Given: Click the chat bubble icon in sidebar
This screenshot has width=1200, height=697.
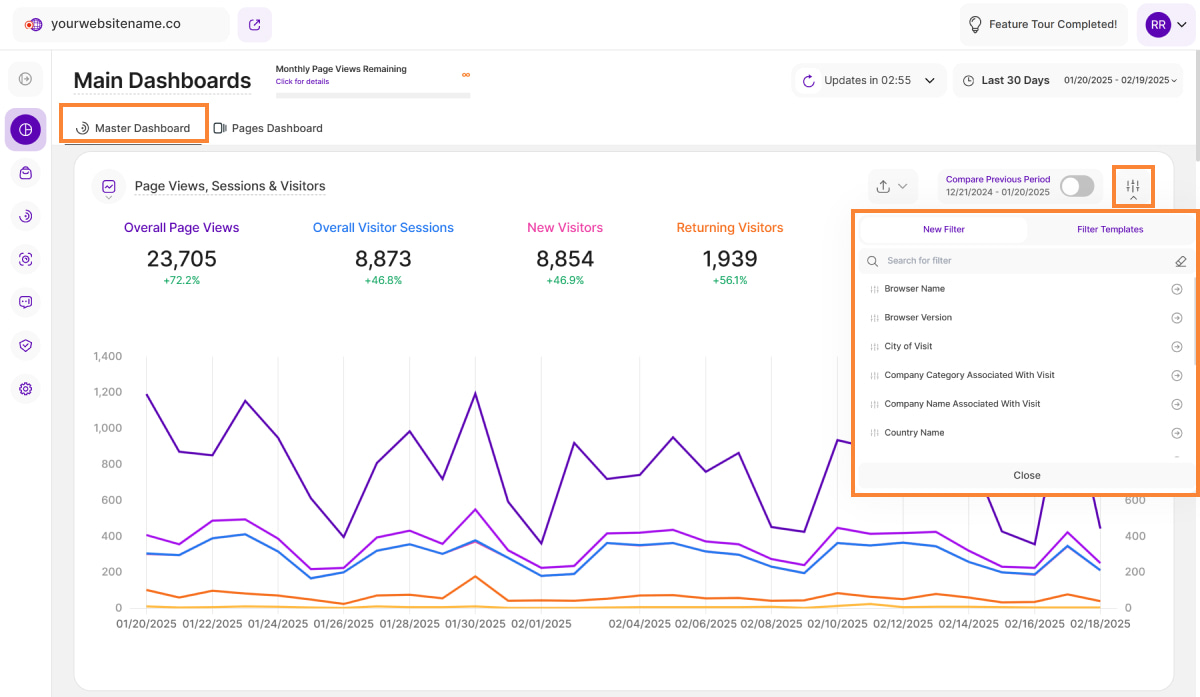Looking at the screenshot, I should click(x=26, y=302).
